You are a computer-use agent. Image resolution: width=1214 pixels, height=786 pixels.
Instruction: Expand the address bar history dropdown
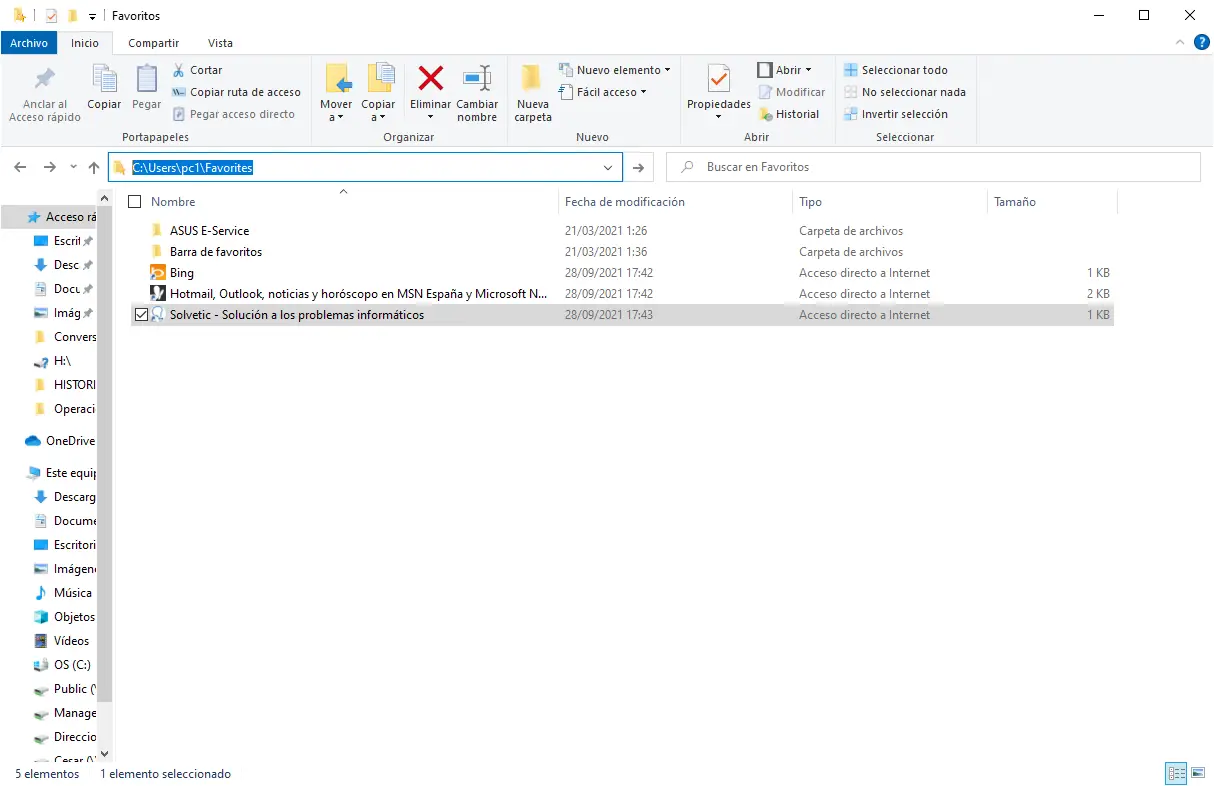click(608, 167)
